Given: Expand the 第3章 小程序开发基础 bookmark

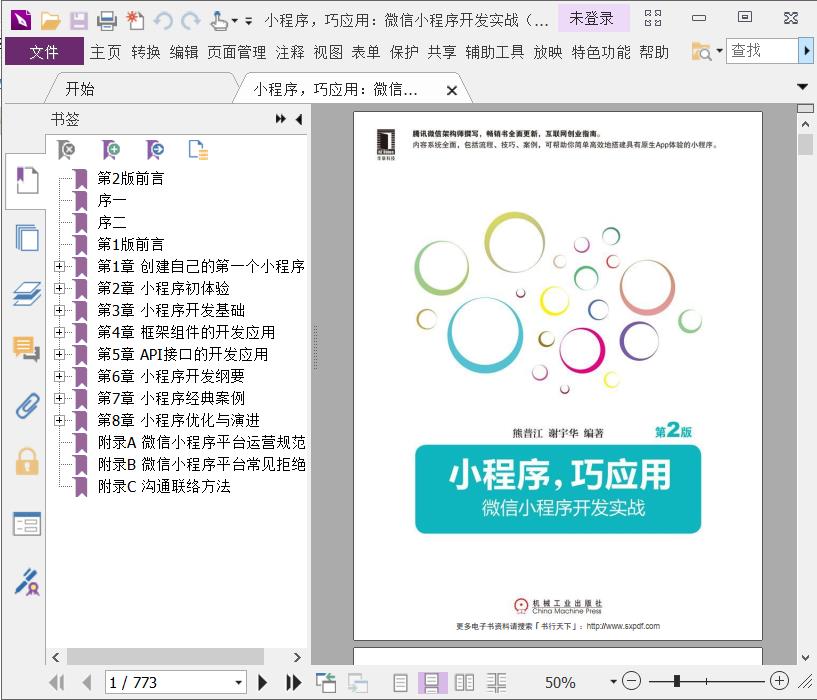Looking at the screenshot, I should click(59, 310).
